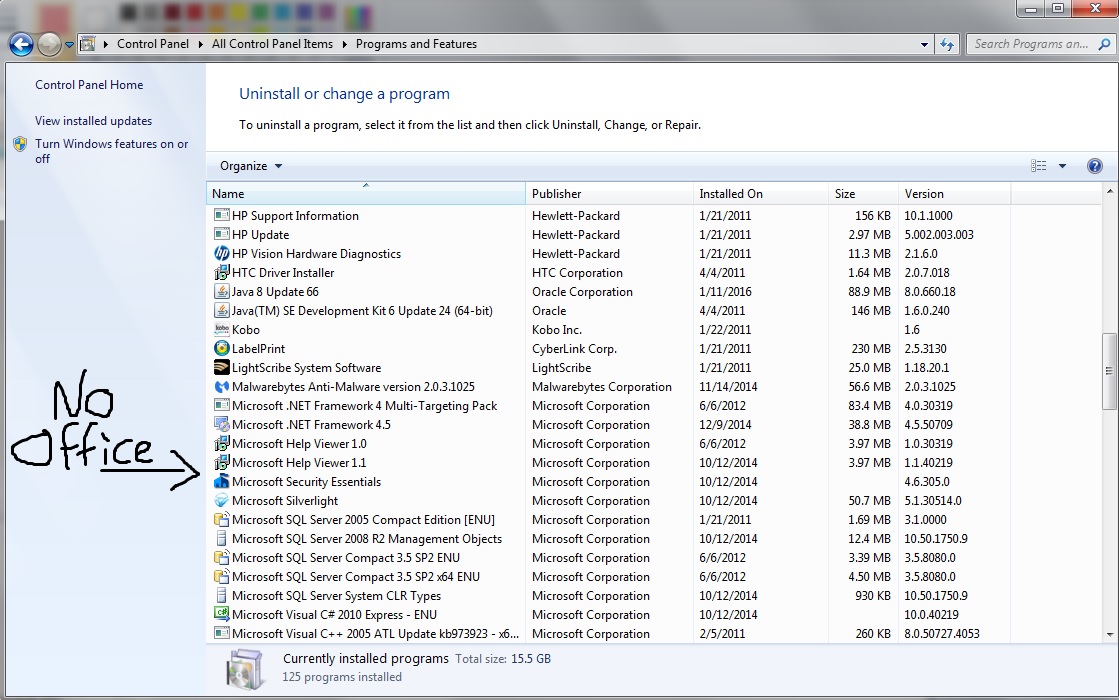1119x700 pixels.
Task: Navigate to Control Panel breadcrumb
Action: [x=153, y=44]
